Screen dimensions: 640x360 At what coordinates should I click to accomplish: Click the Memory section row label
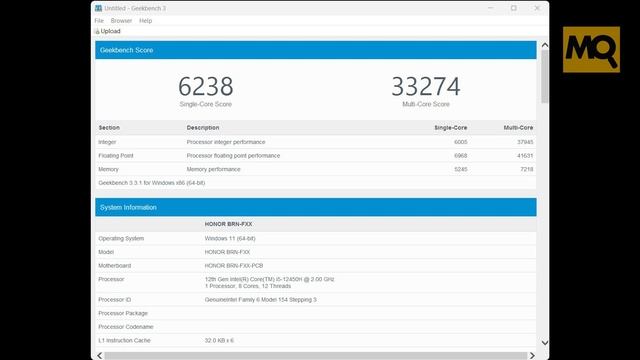[108, 169]
